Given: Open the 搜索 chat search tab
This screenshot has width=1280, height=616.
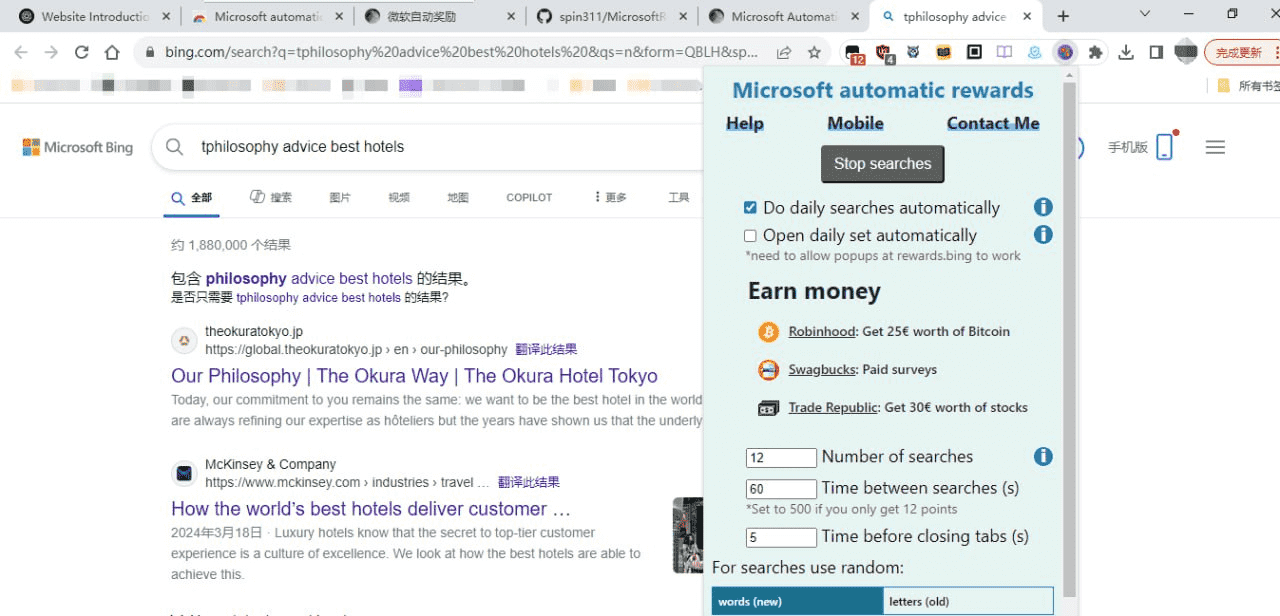Looking at the screenshot, I should [x=271, y=197].
